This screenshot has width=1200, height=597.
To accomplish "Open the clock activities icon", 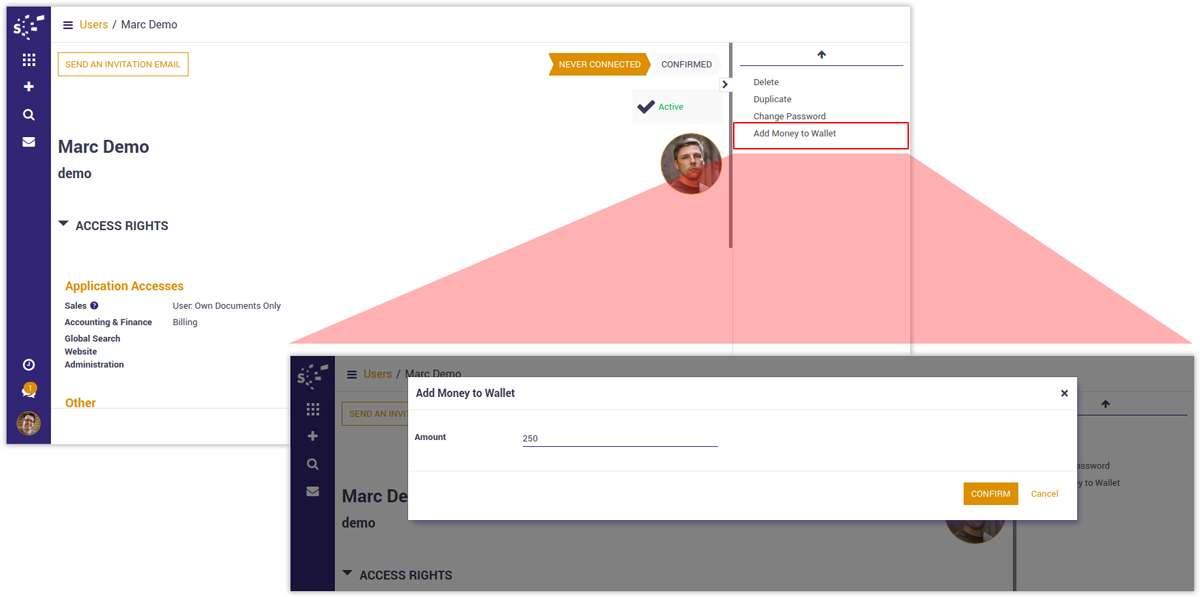I will point(29,365).
